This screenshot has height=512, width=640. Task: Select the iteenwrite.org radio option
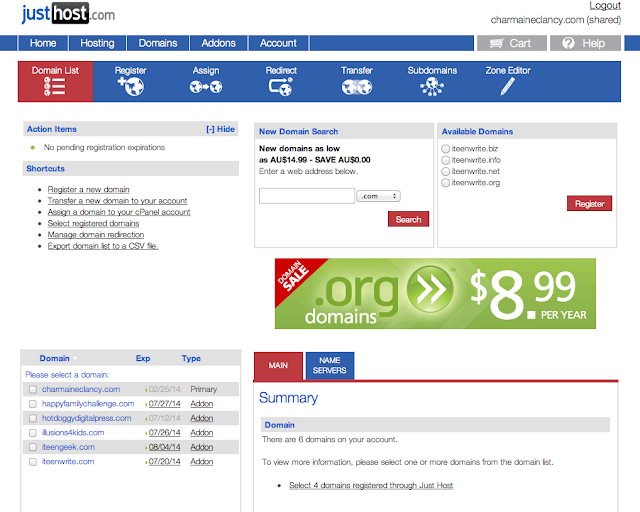[x=445, y=183]
